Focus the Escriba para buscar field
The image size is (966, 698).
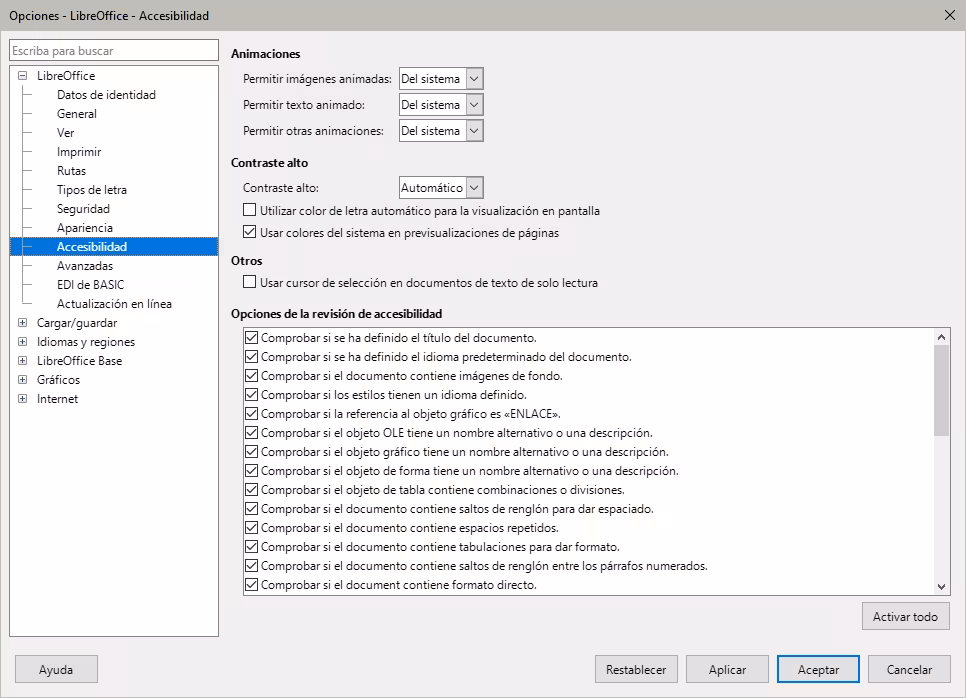click(x=114, y=51)
